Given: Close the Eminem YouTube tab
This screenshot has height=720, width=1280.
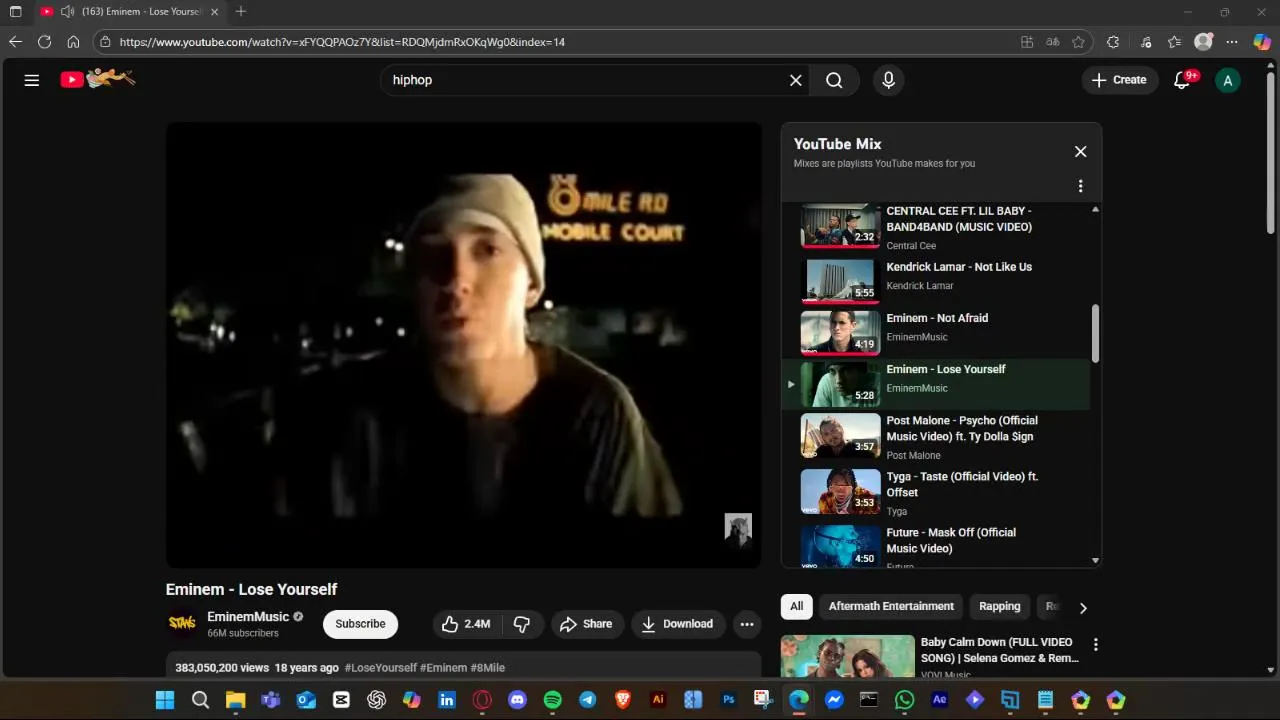Looking at the screenshot, I should pos(214,12).
